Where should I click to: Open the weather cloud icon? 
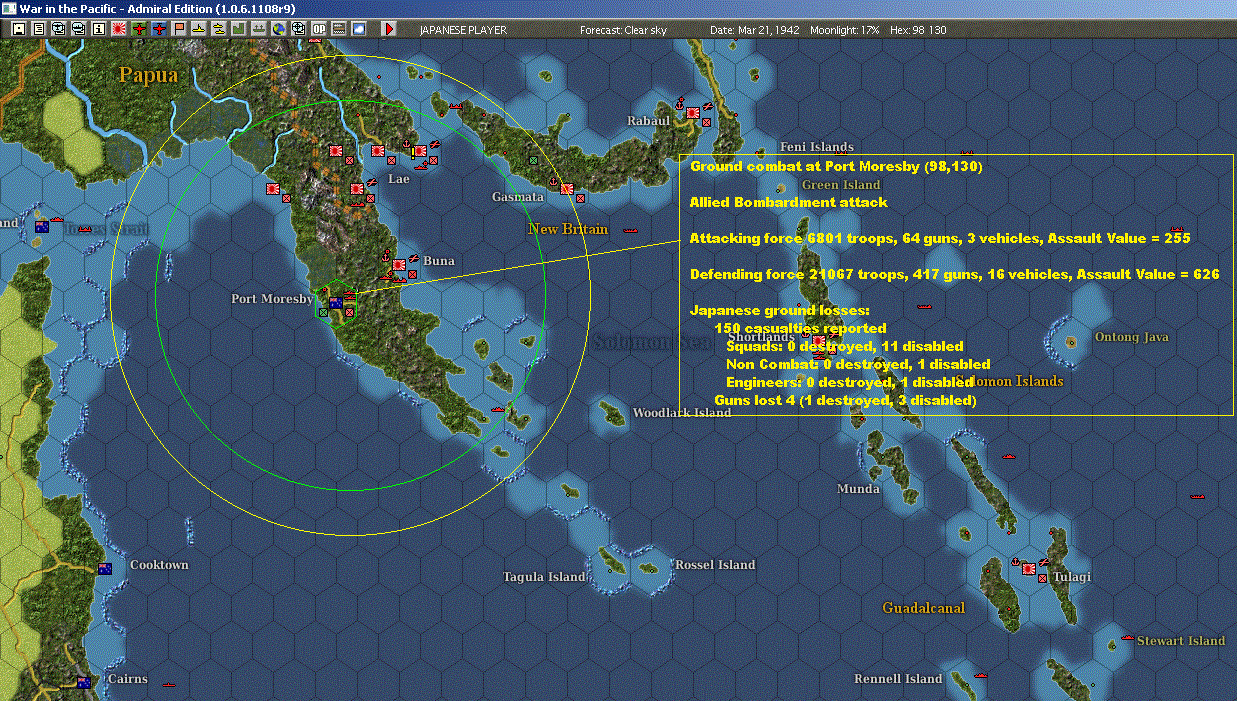pyautogui.click(x=359, y=29)
